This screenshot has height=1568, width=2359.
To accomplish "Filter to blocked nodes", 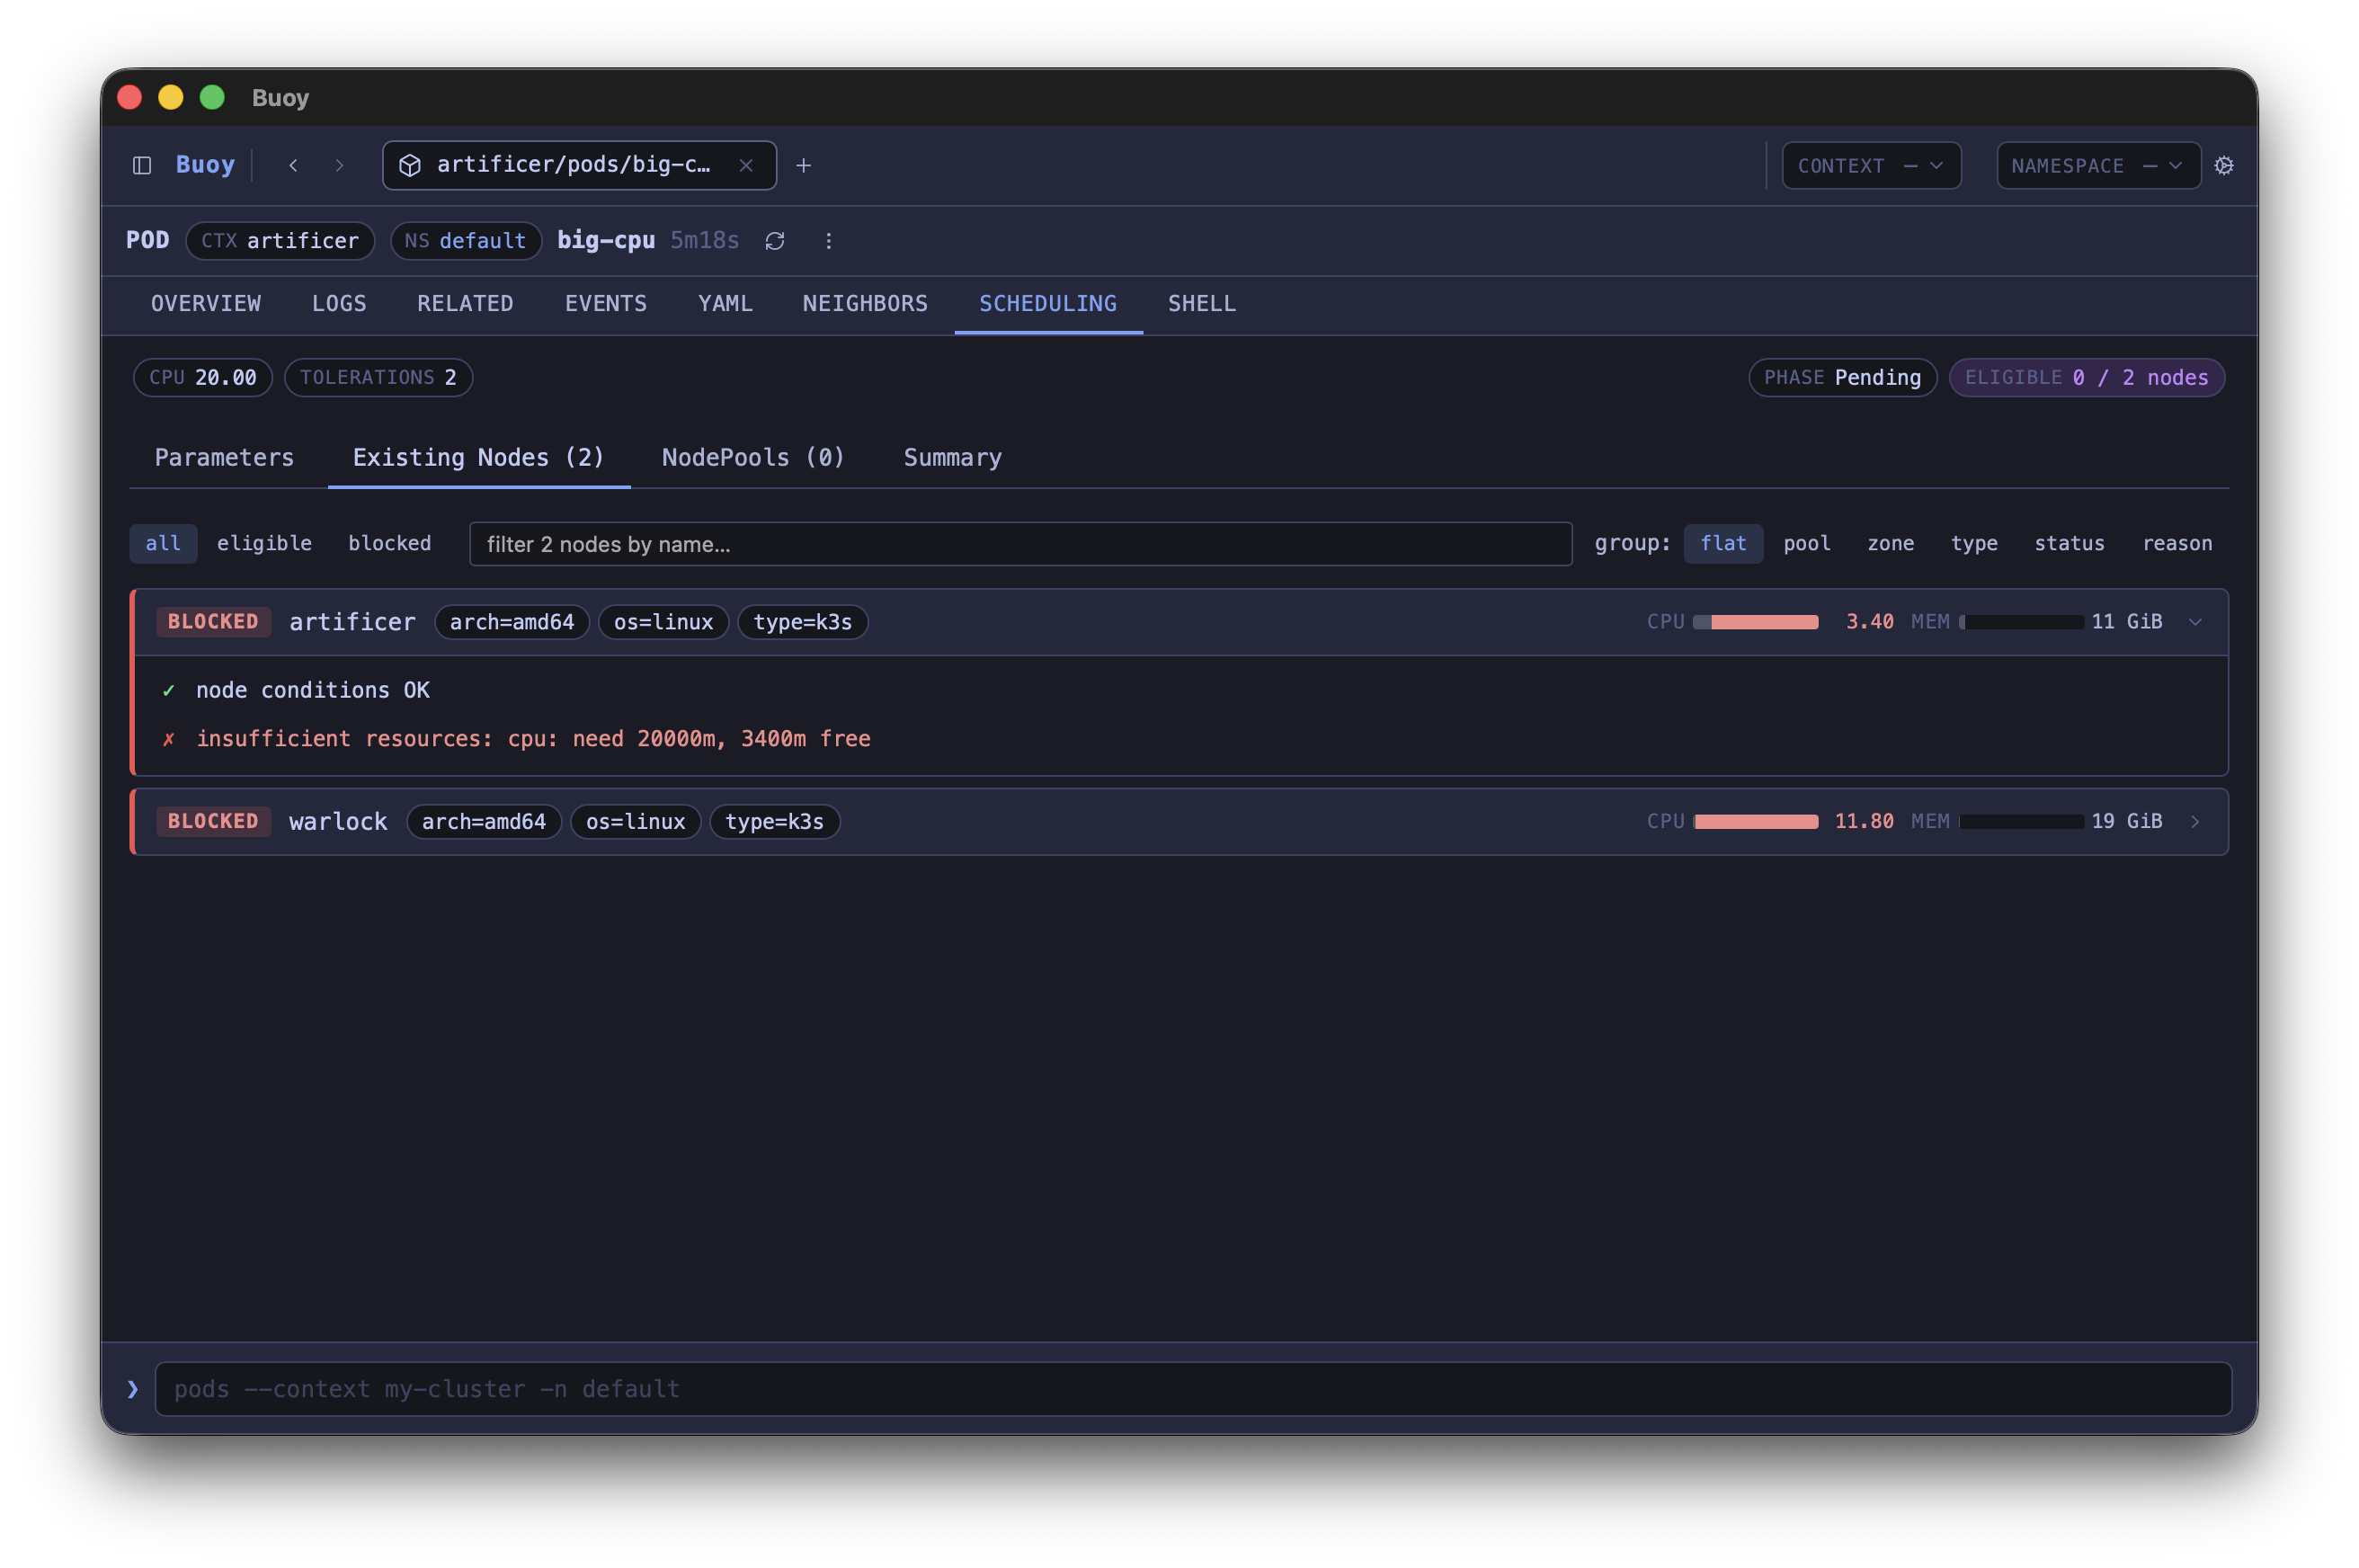I will point(389,543).
